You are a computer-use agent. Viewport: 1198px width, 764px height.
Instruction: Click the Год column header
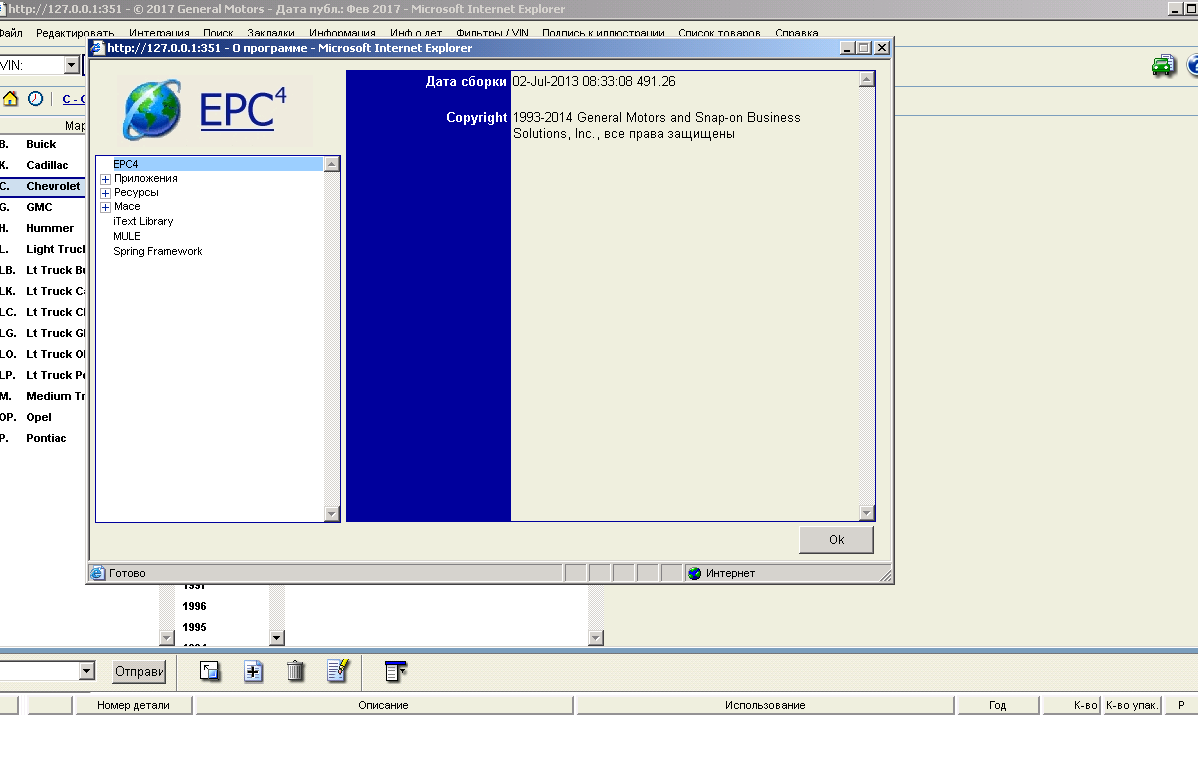click(998, 705)
